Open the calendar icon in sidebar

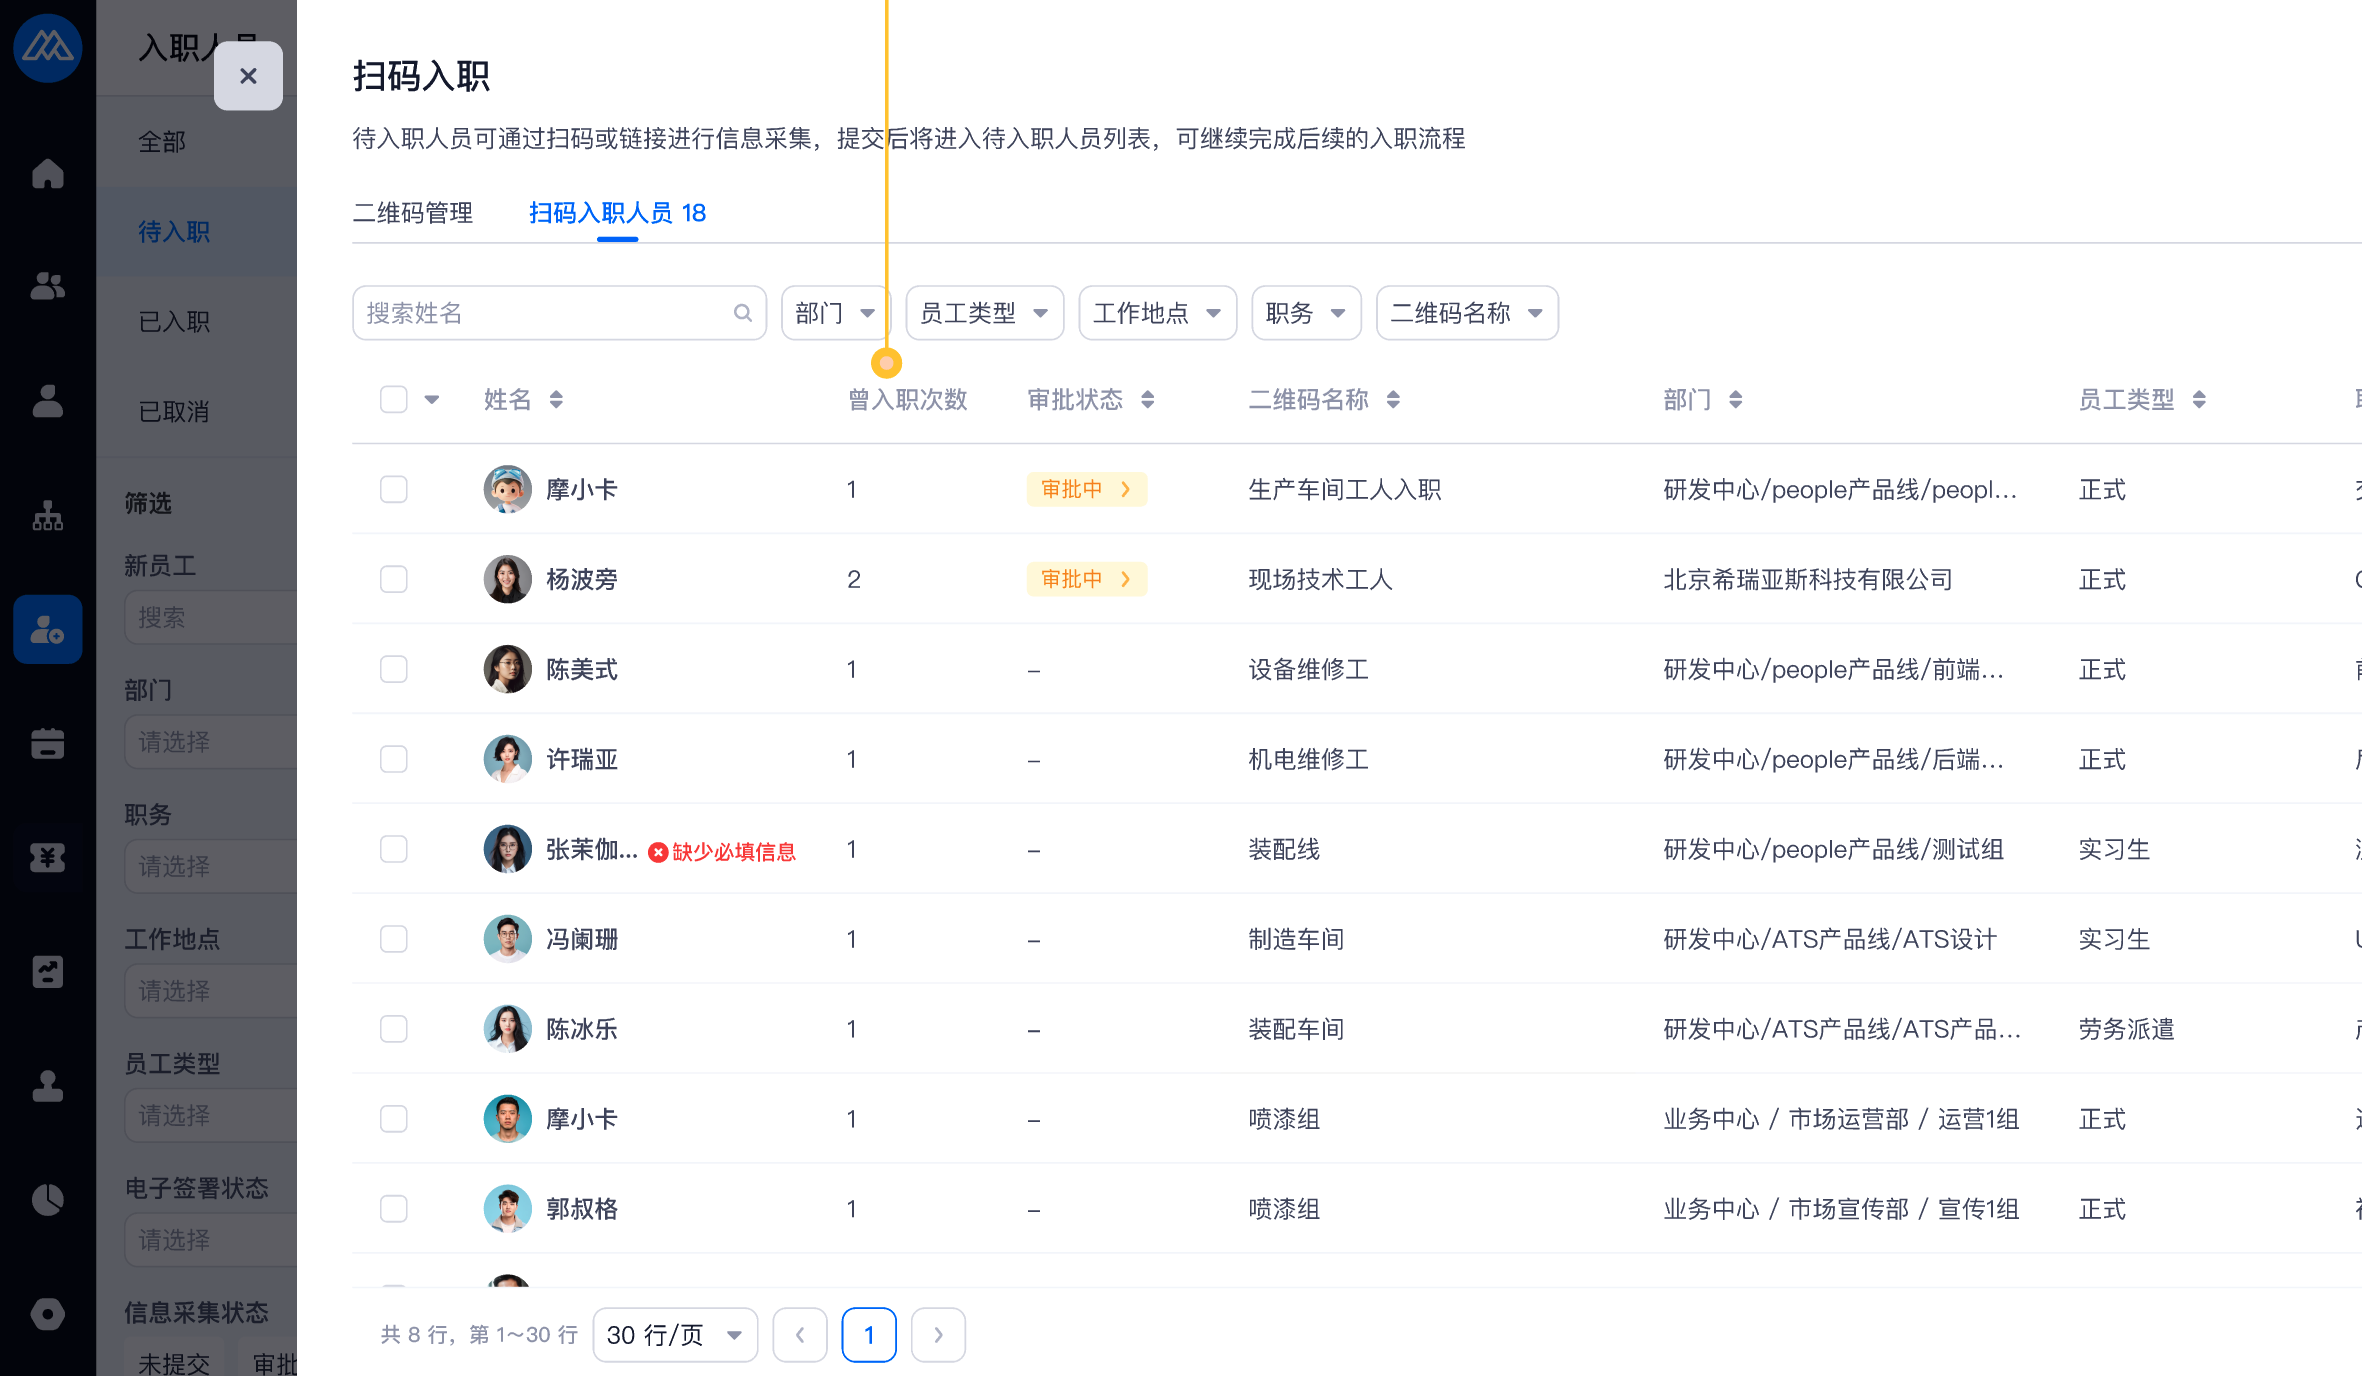(47, 743)
